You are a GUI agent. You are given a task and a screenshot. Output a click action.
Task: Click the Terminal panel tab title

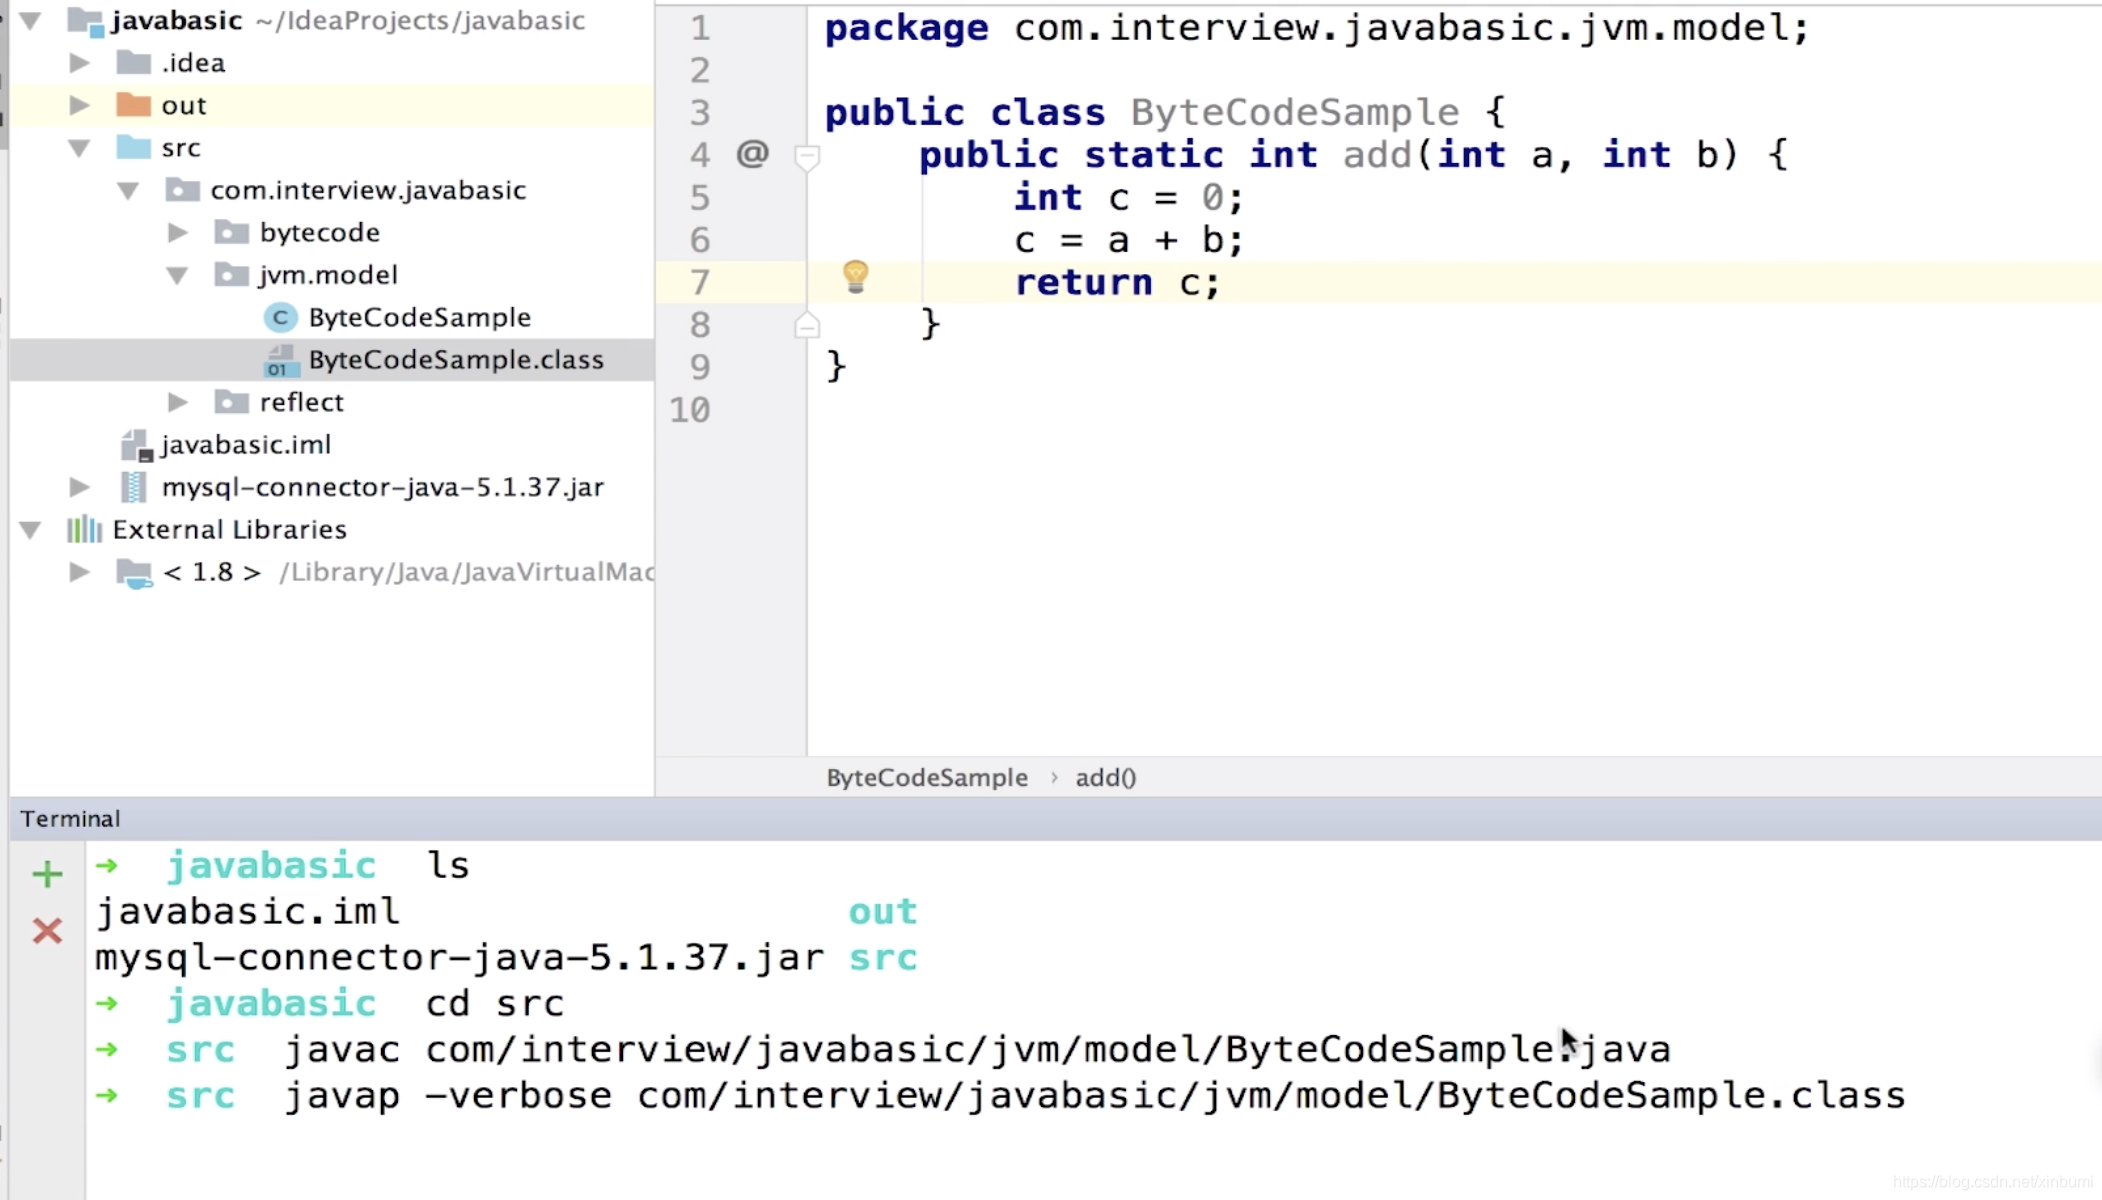point(70,819)
